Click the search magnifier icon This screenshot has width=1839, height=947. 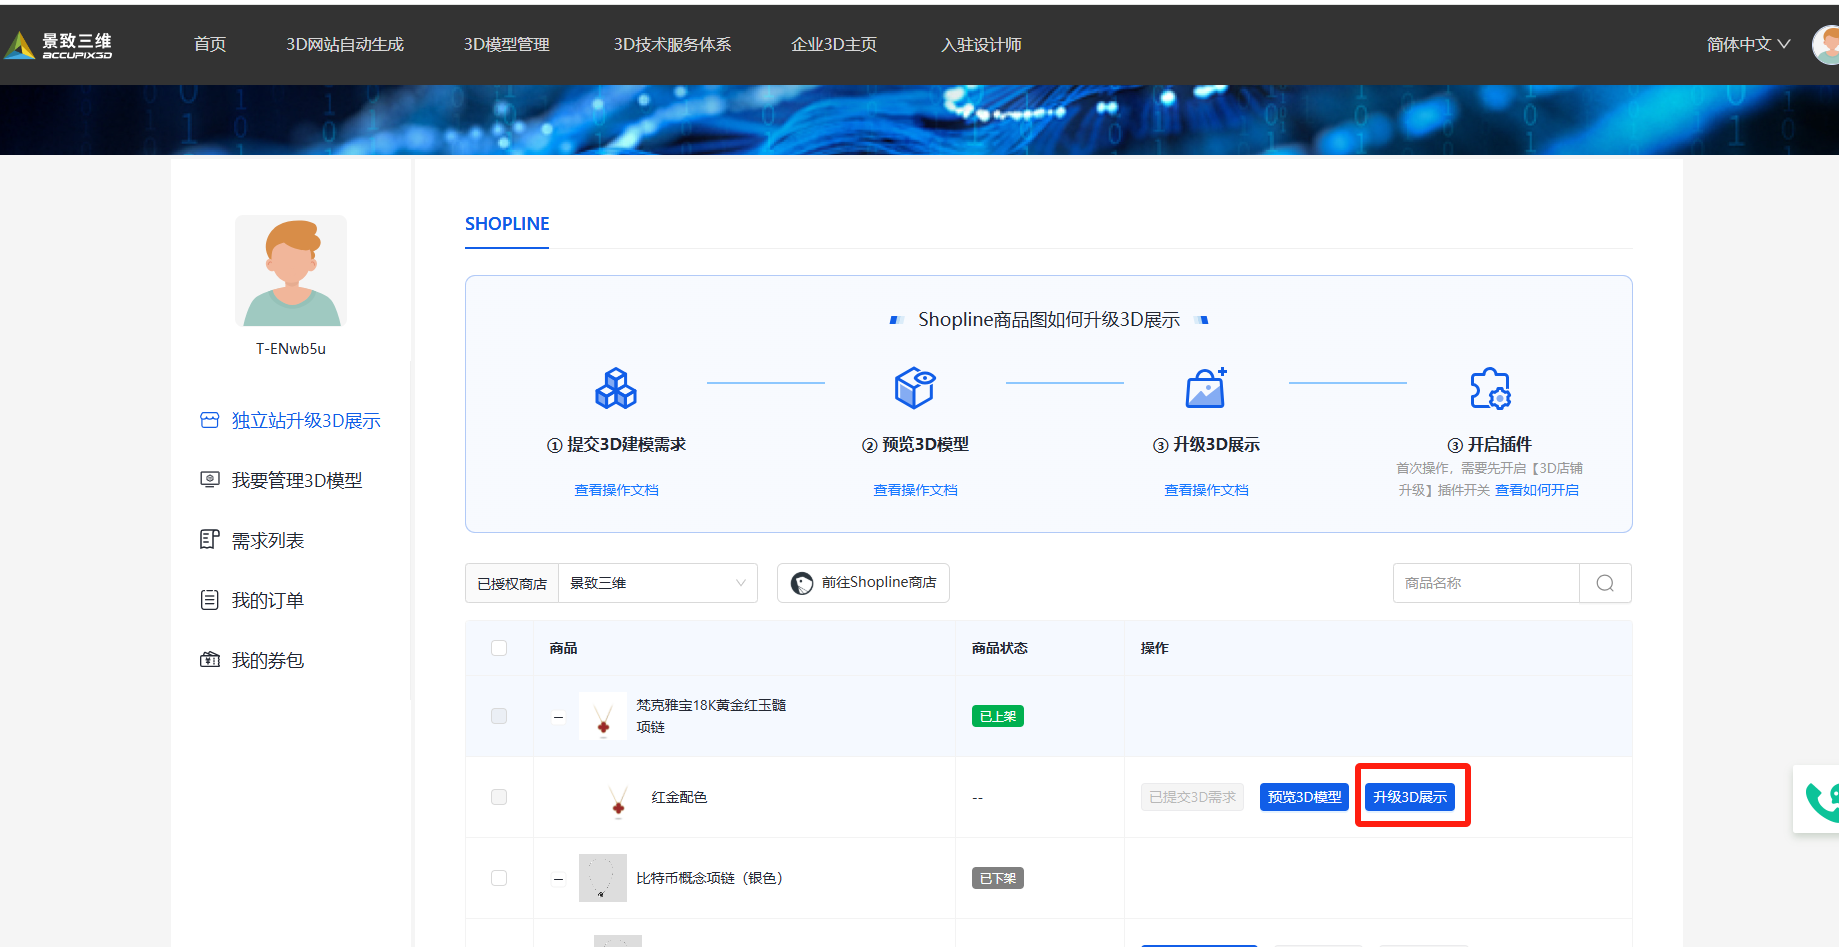1605,583
